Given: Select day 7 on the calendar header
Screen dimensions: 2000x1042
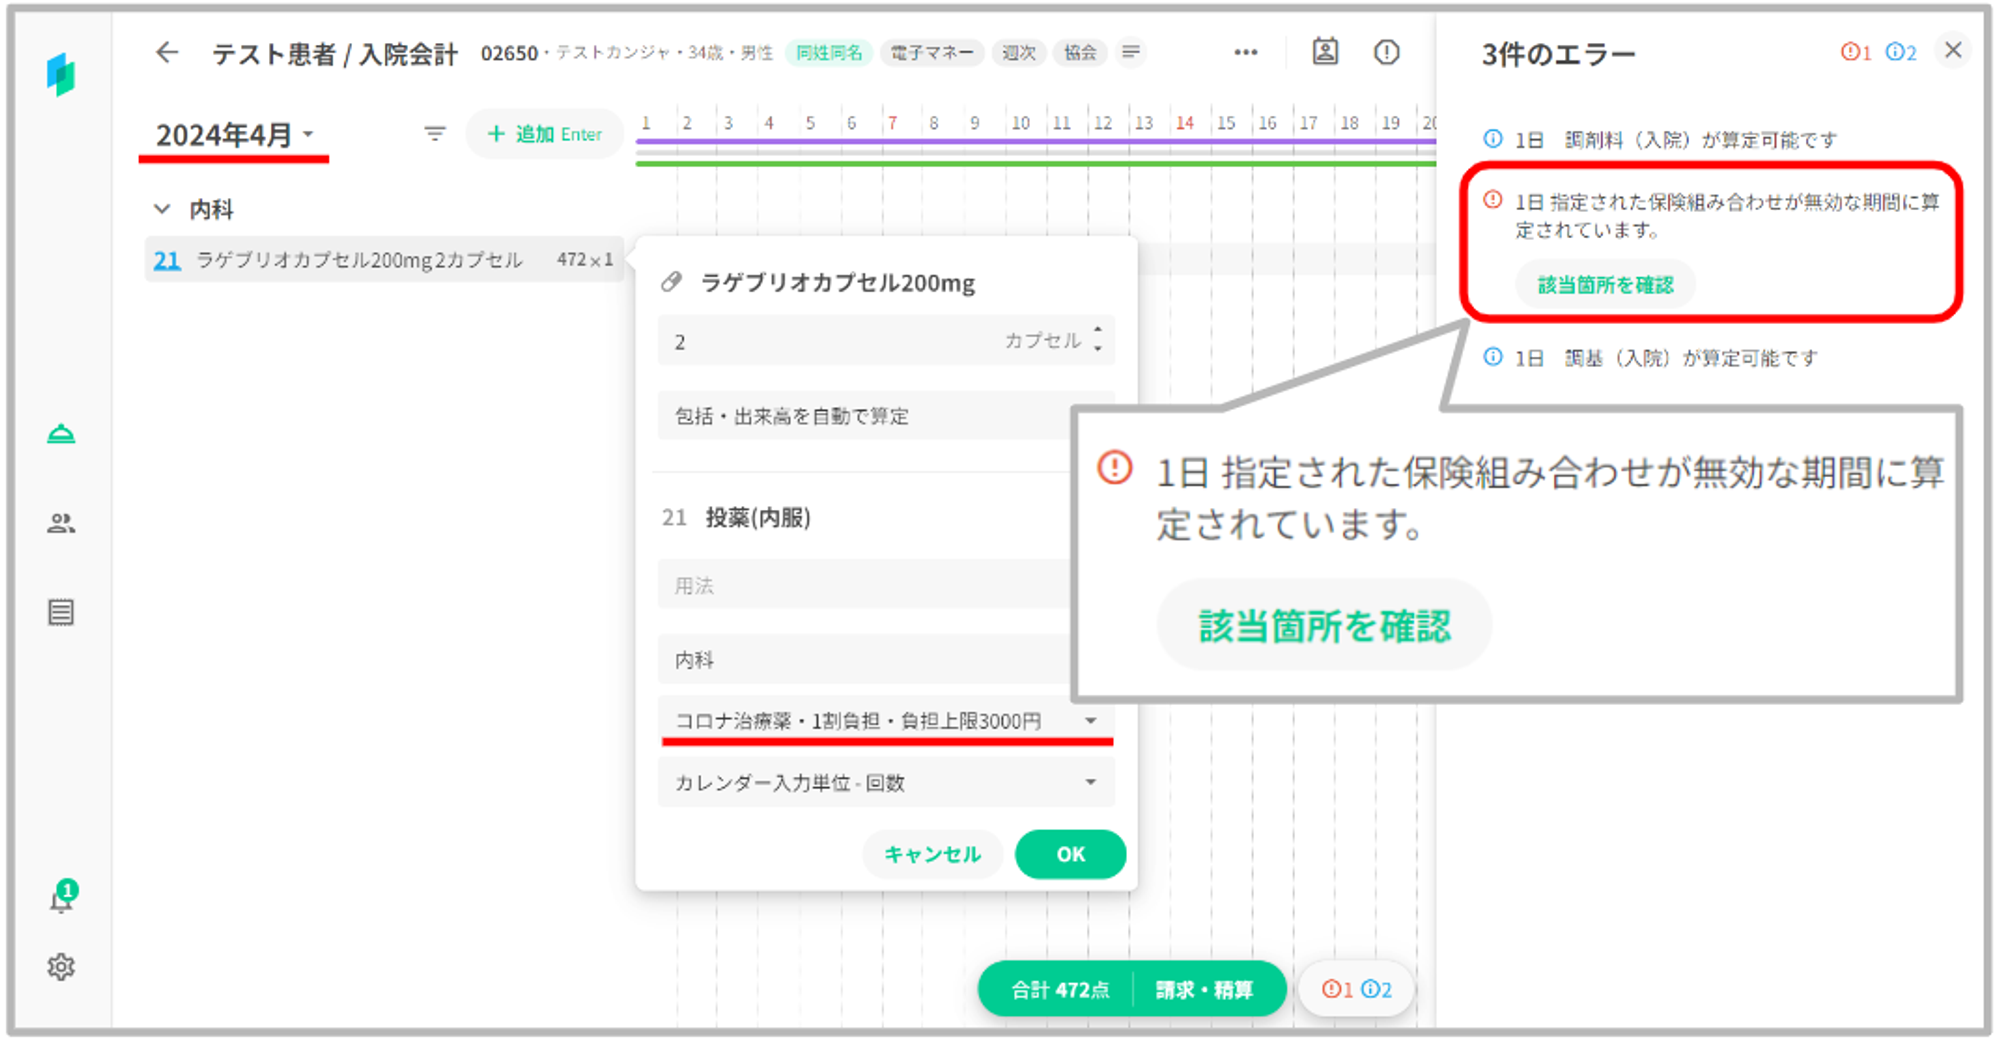Looking at the screenshot, I should point(892,123).
